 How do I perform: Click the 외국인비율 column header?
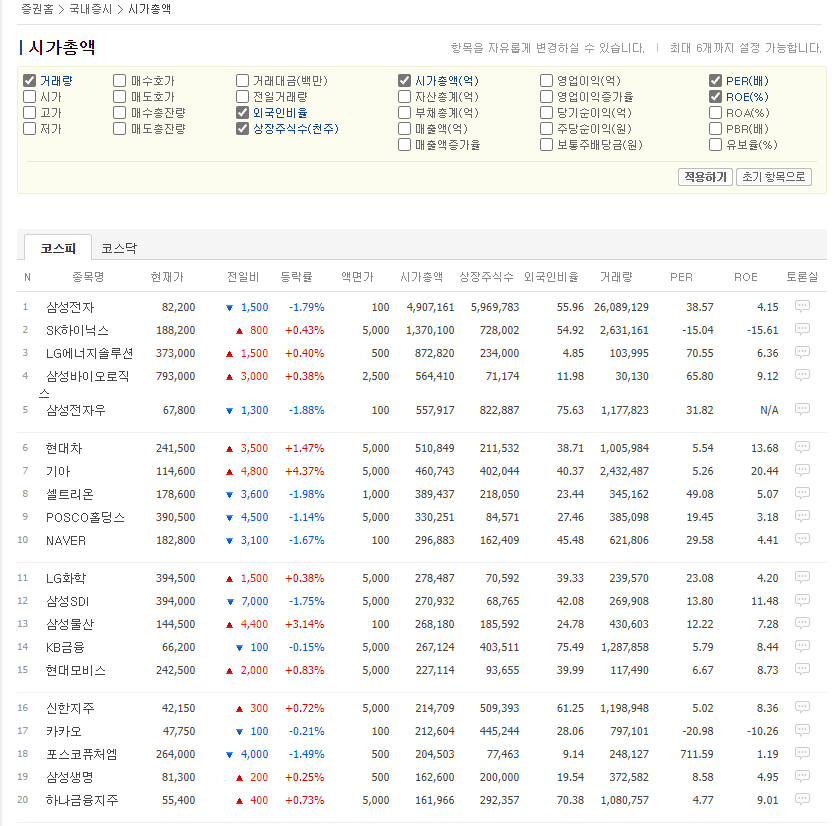click(551, 277)
